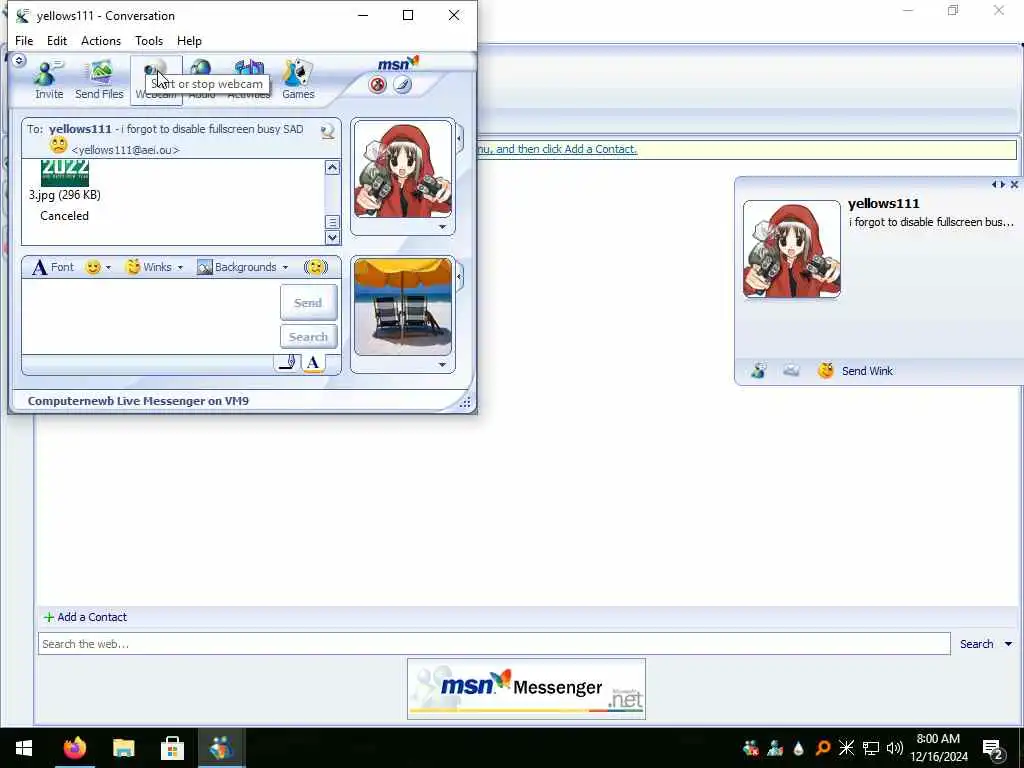The image size is (1024, 768).
Task: Click the smiley emoticon icon
Action: click(93, 267)
